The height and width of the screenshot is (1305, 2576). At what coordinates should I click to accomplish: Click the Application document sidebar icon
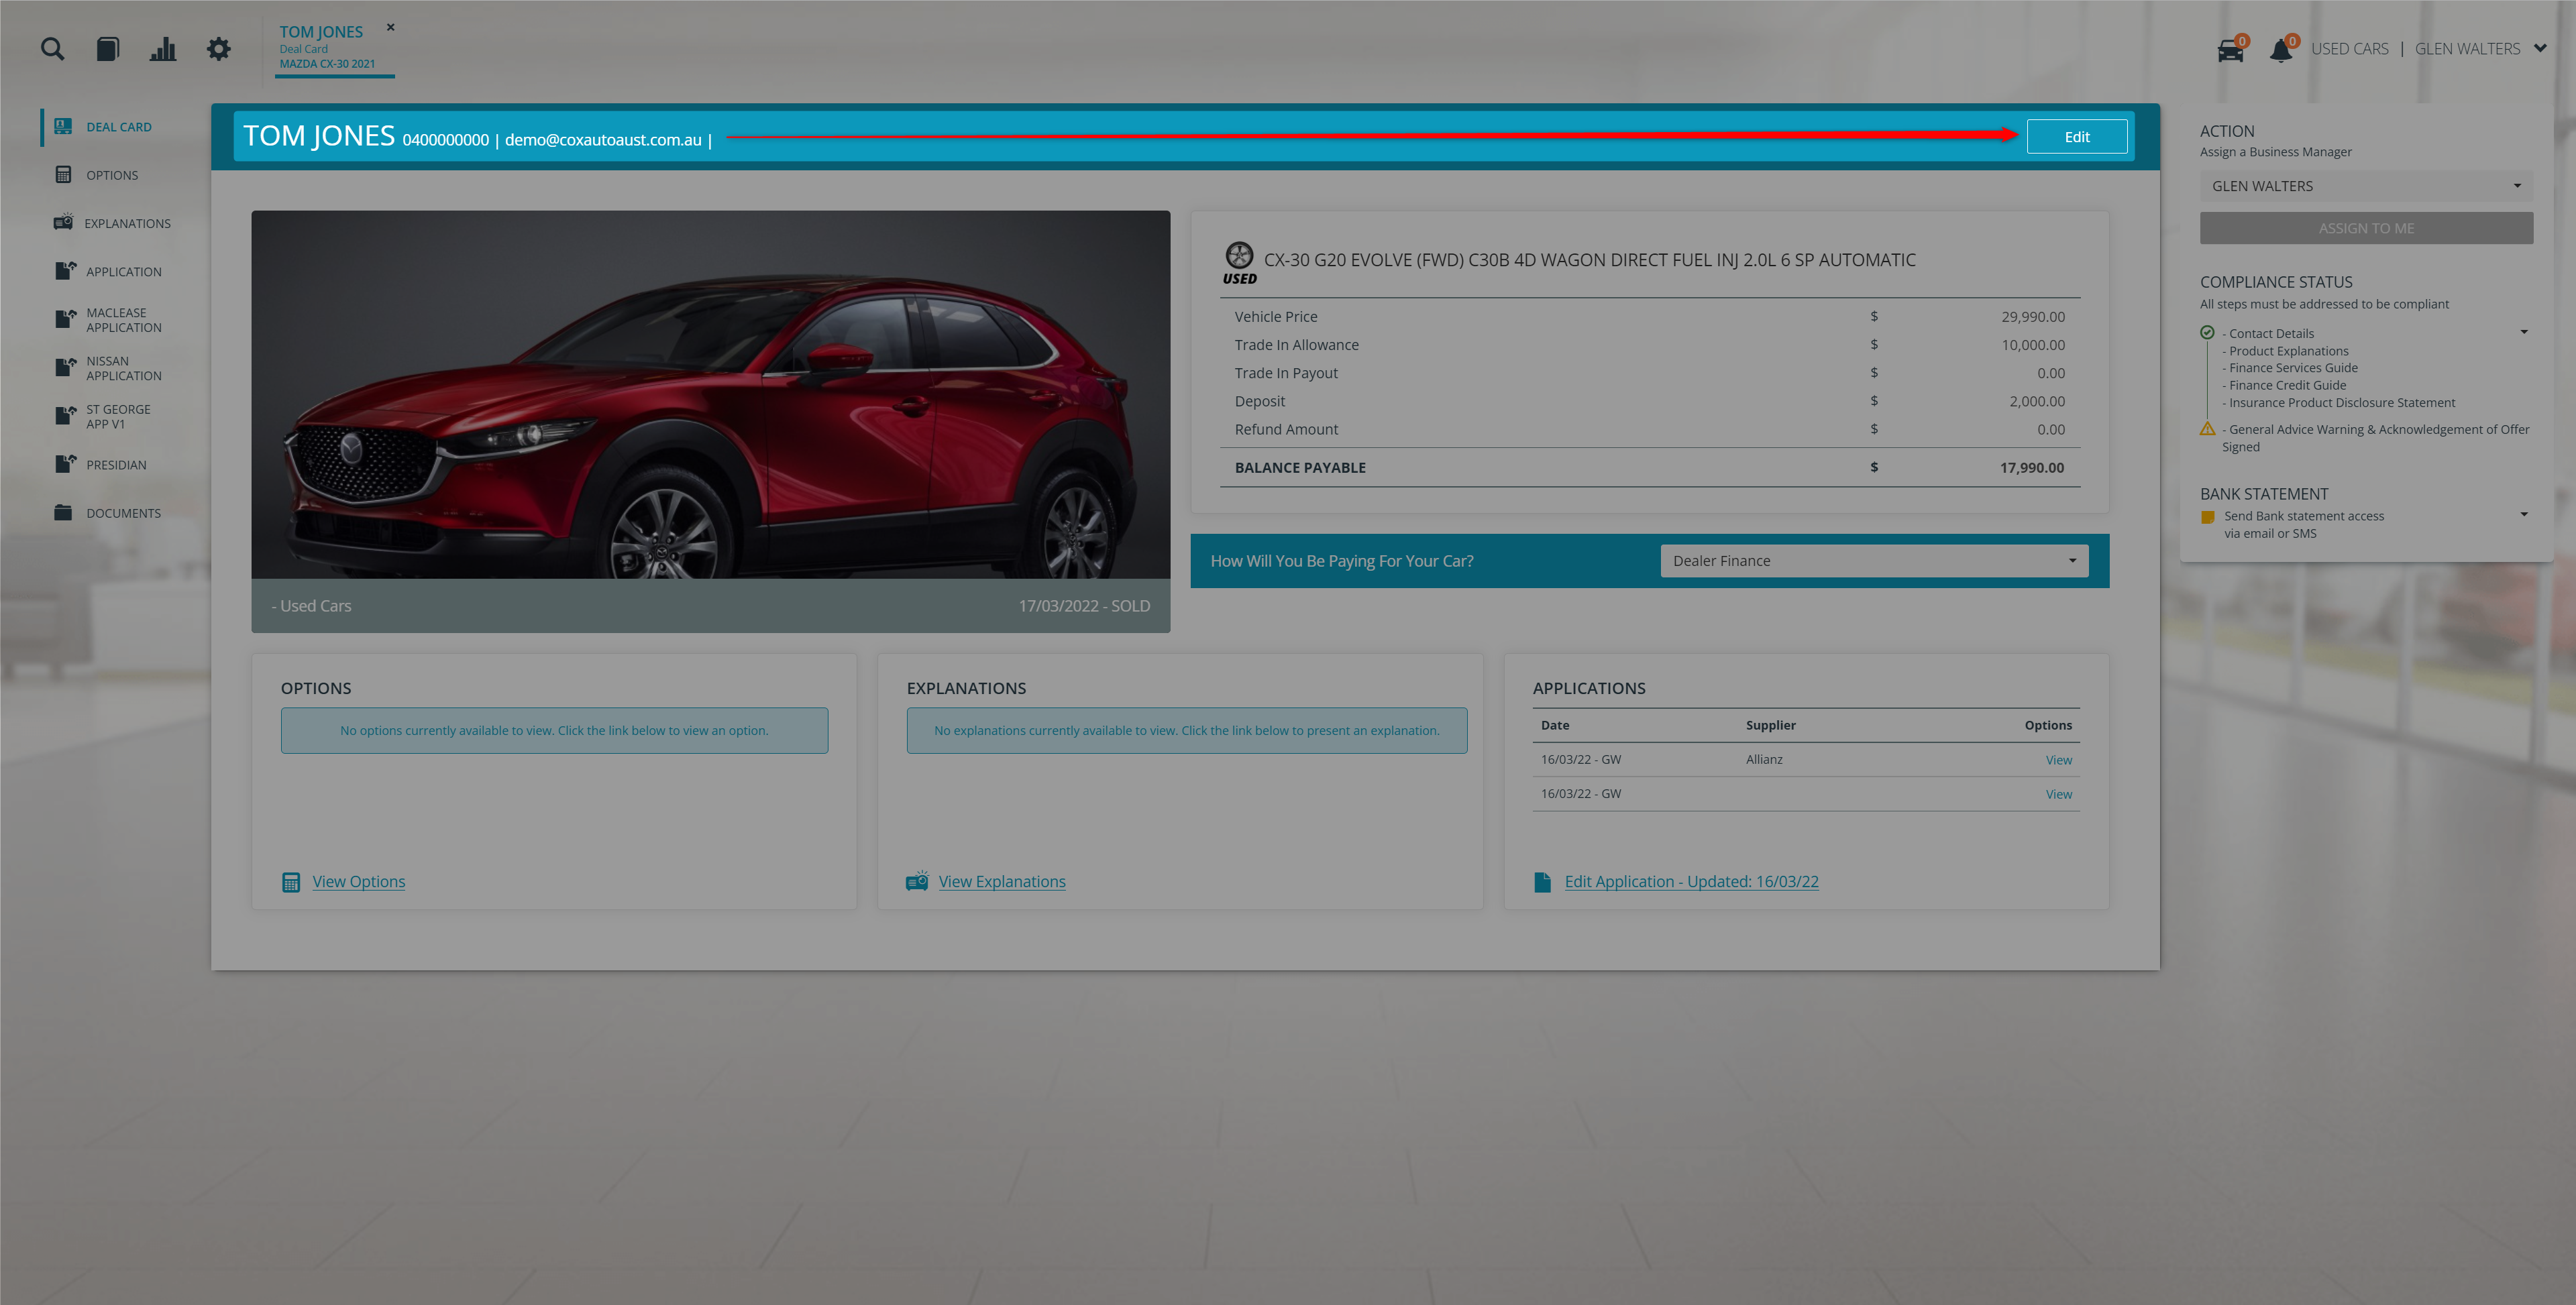(x=65, y=270)
